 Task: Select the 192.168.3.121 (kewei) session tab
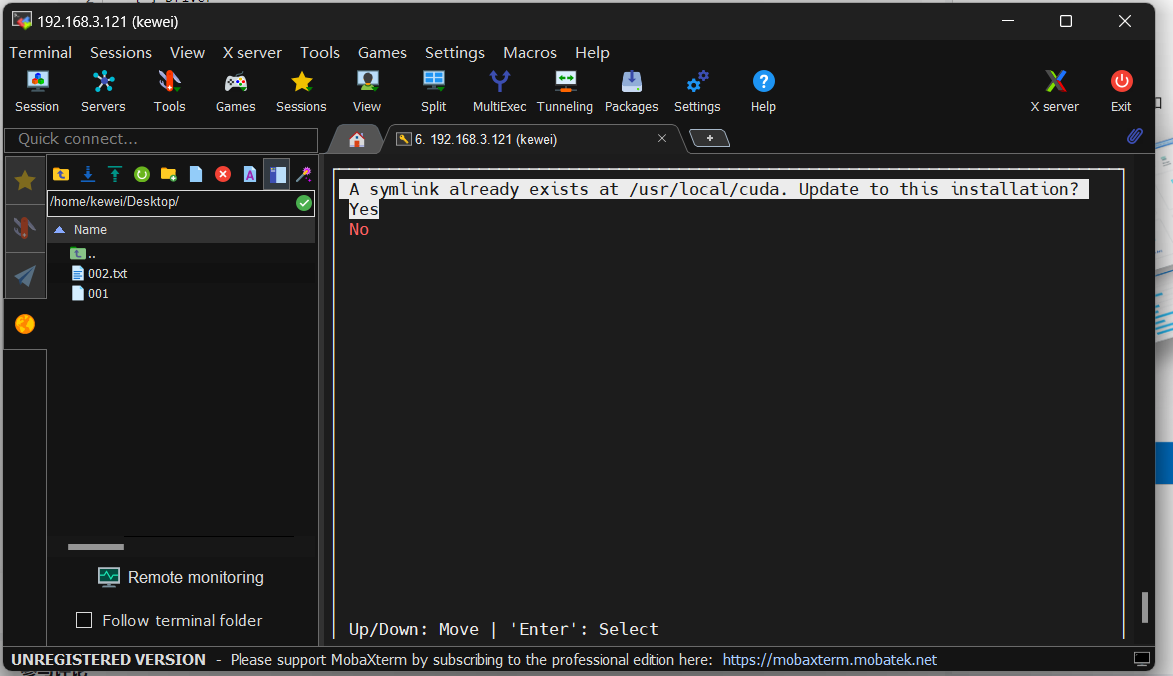click(486, 139)
